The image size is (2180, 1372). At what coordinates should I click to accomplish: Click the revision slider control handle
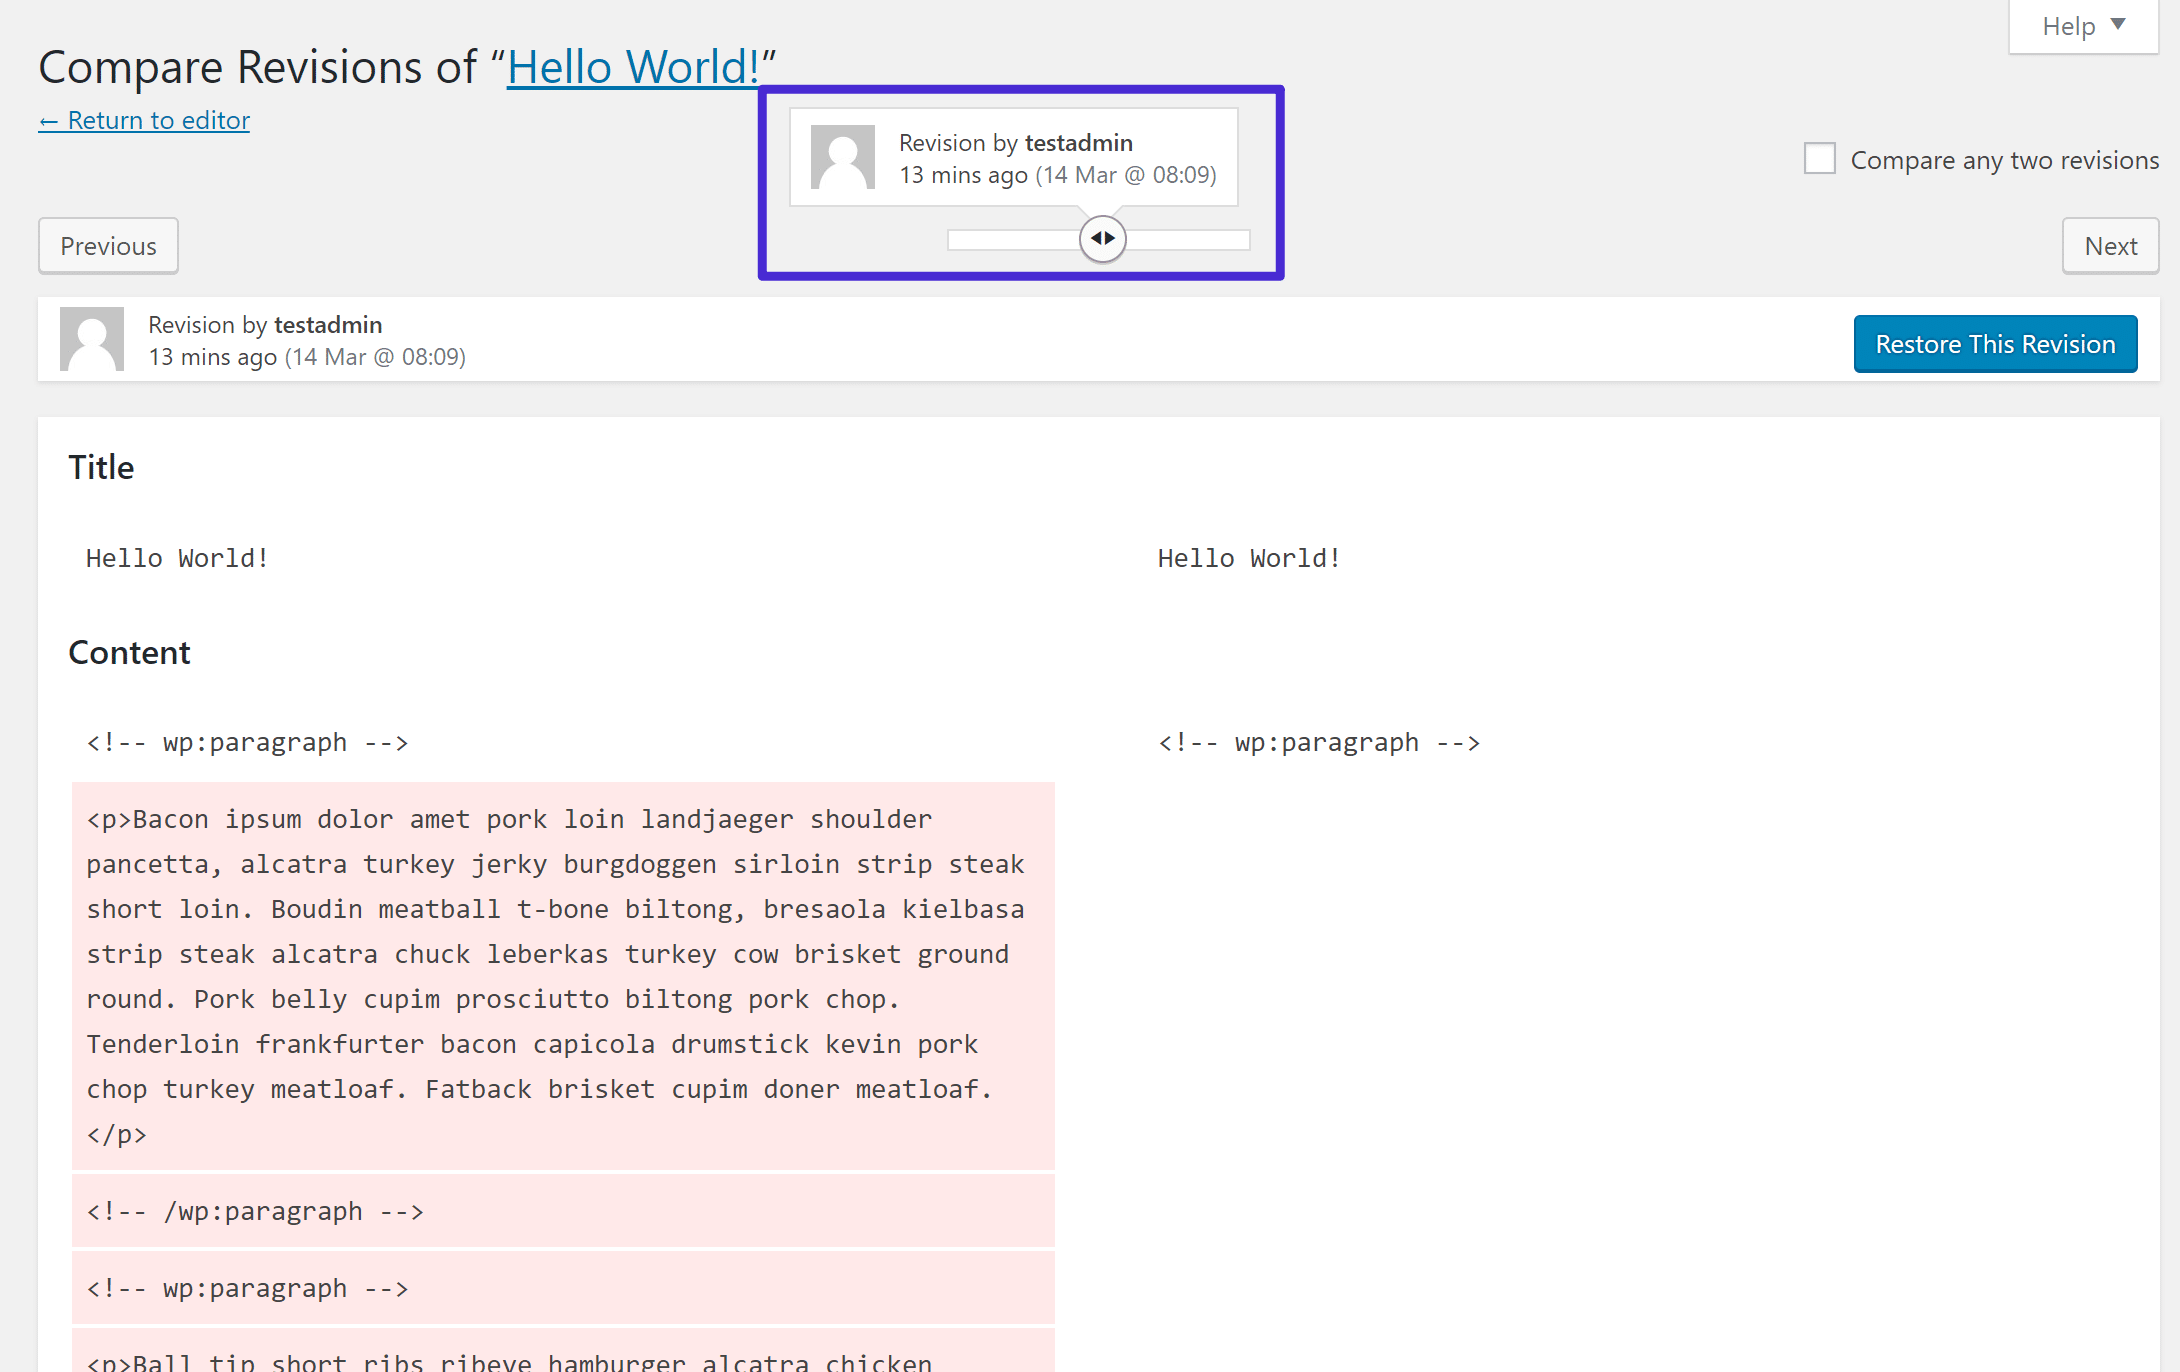pyautogui.click(x=1102, y=239)
